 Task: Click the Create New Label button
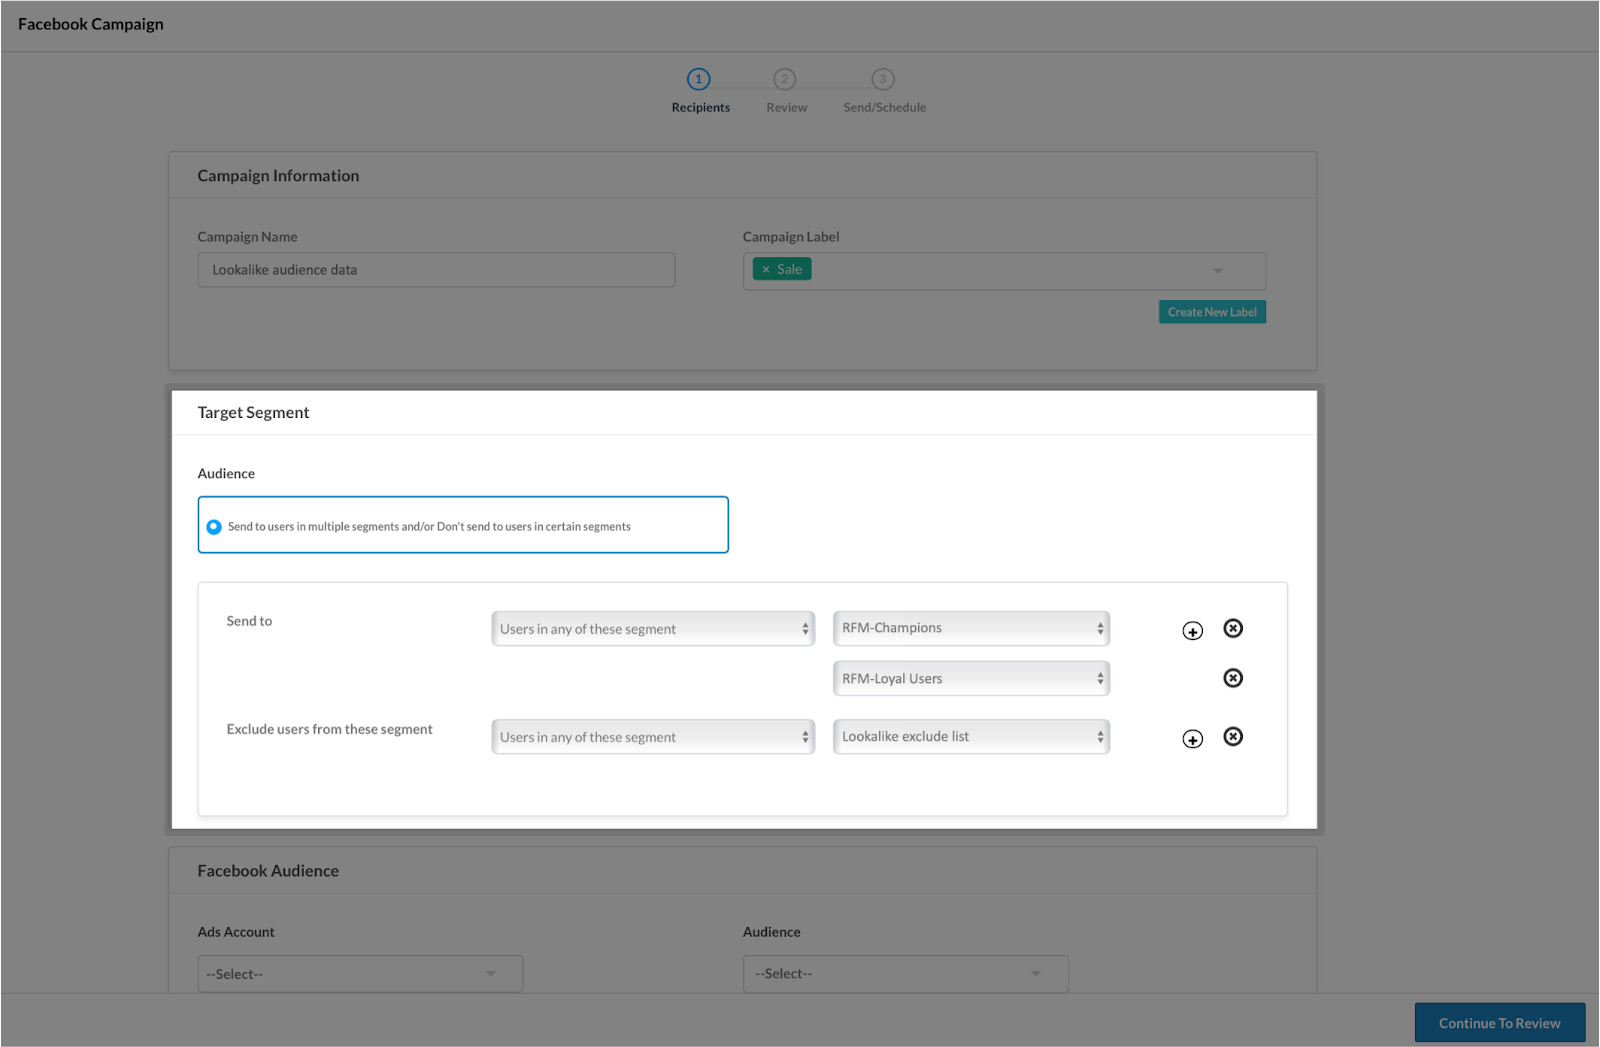point(1212,312)
